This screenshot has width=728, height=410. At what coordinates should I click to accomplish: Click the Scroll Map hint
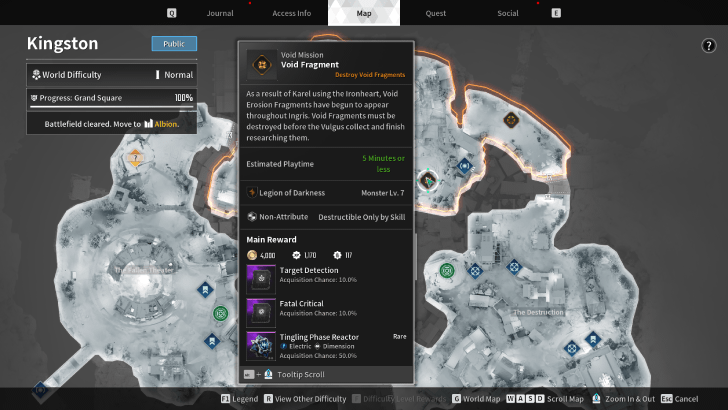(545, 399)
